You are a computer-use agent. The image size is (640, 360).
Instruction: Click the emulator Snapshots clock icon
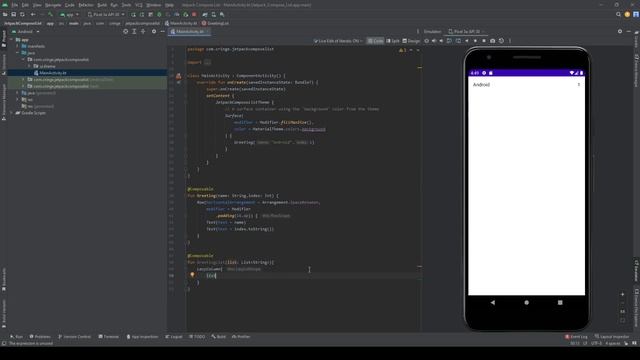[501, 41]
